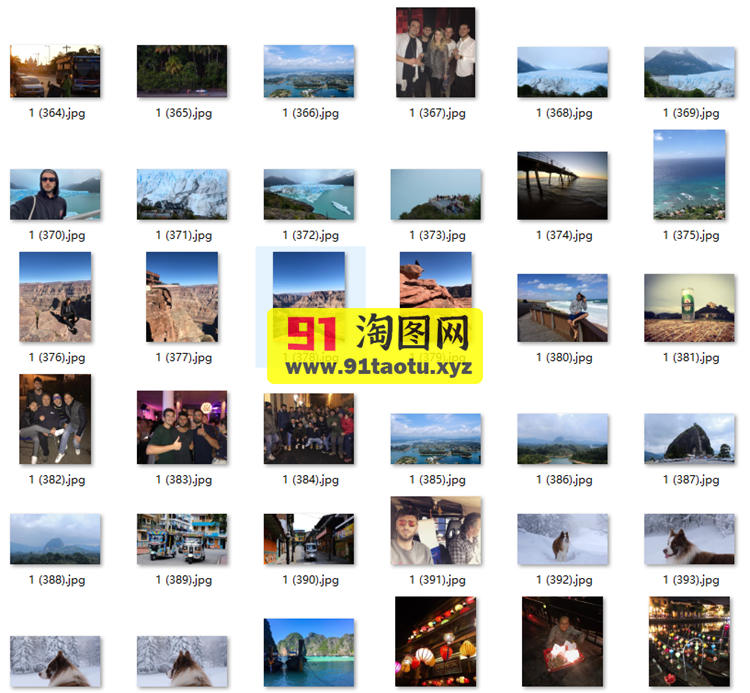Image resolution: width=750 pixels, height=693 pixels.
Task: Click the 1 (387).jpg big rock thumbnail
Action: point(689,439)
